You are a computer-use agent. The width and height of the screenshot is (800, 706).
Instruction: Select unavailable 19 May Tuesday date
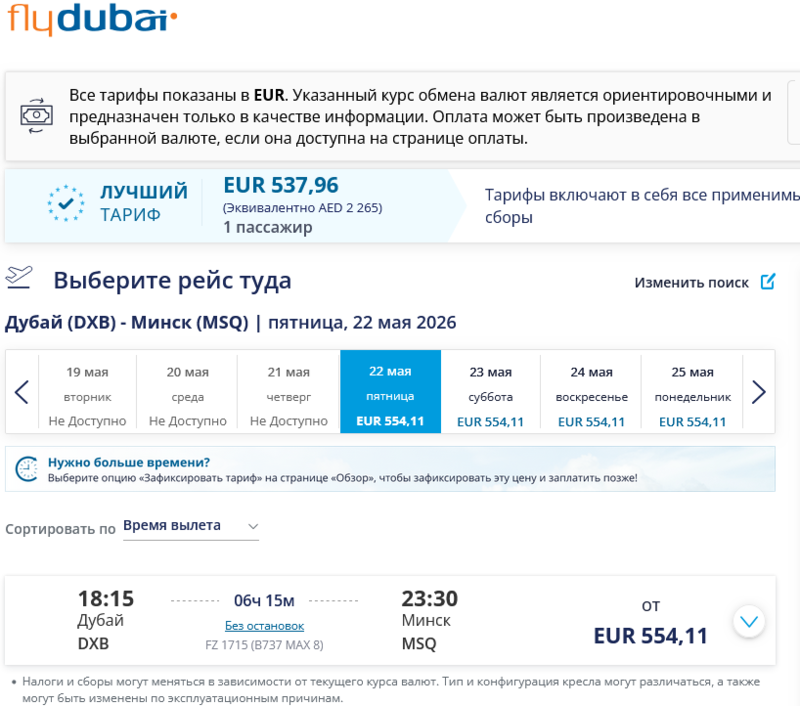tap(87, 392)
